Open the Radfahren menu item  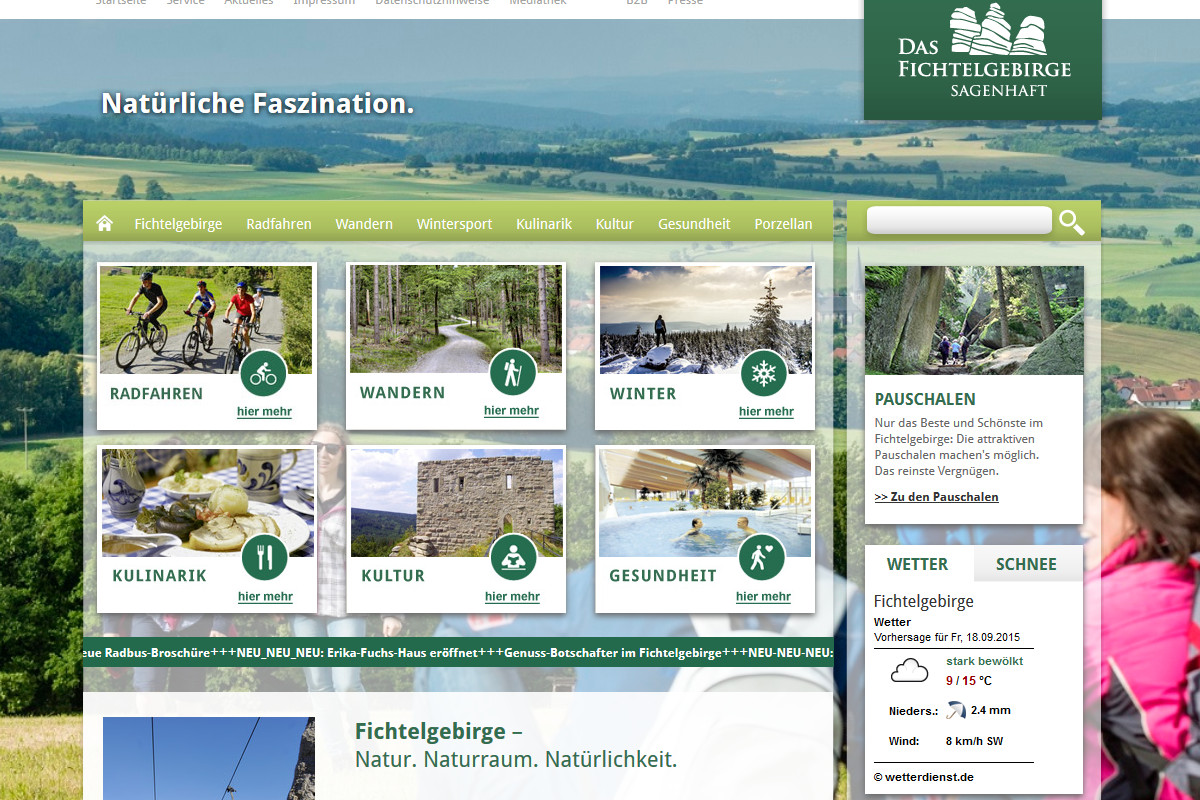279,224
